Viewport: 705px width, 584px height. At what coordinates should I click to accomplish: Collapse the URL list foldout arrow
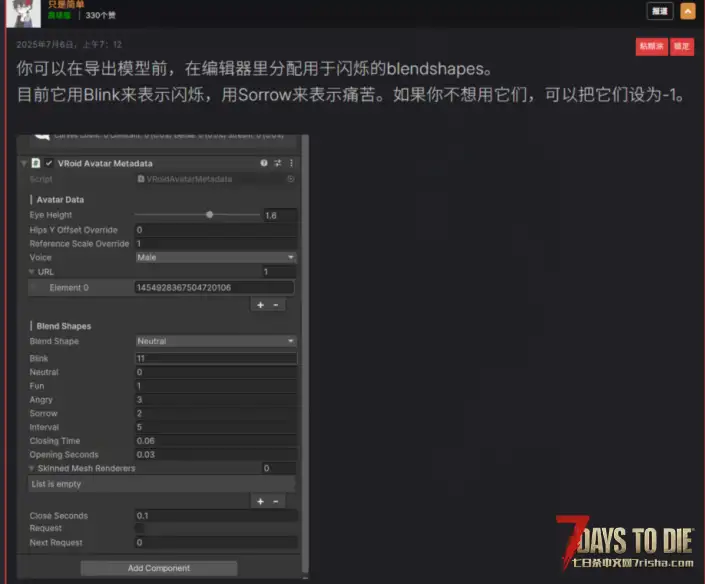click(x=32, y=271)
